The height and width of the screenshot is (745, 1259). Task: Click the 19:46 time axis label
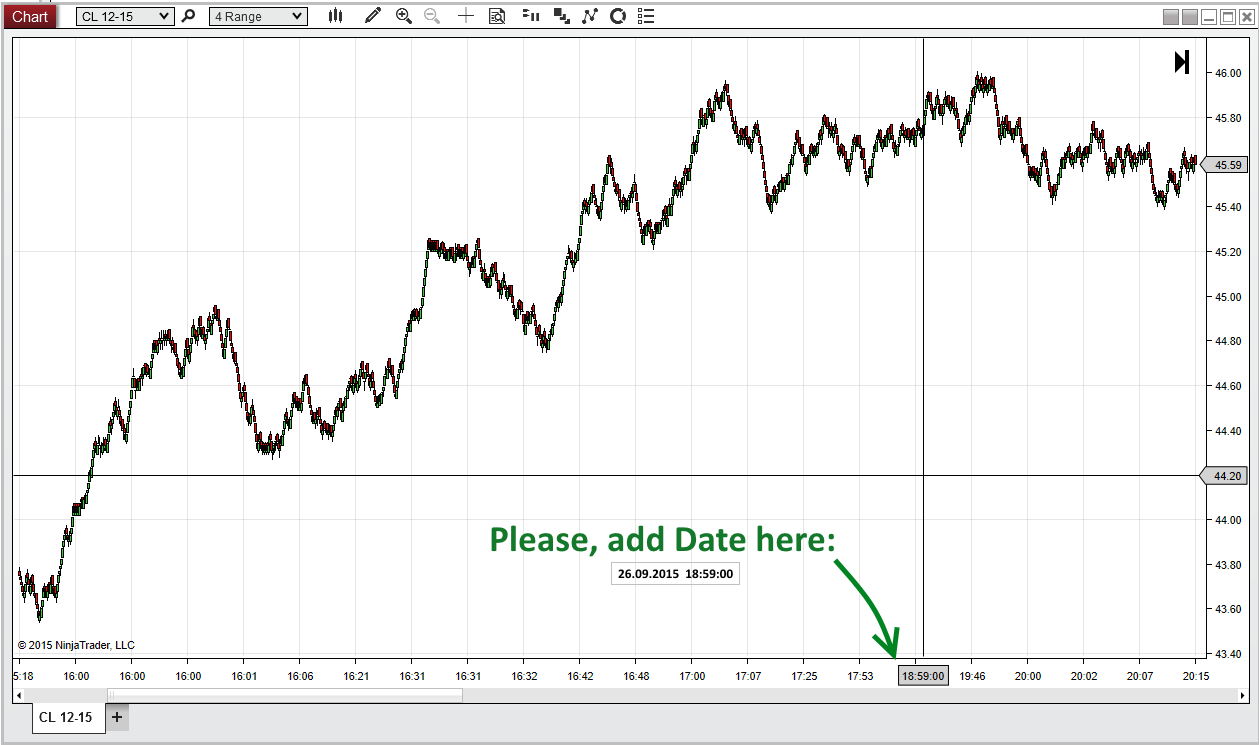click(x=972, y=676)
